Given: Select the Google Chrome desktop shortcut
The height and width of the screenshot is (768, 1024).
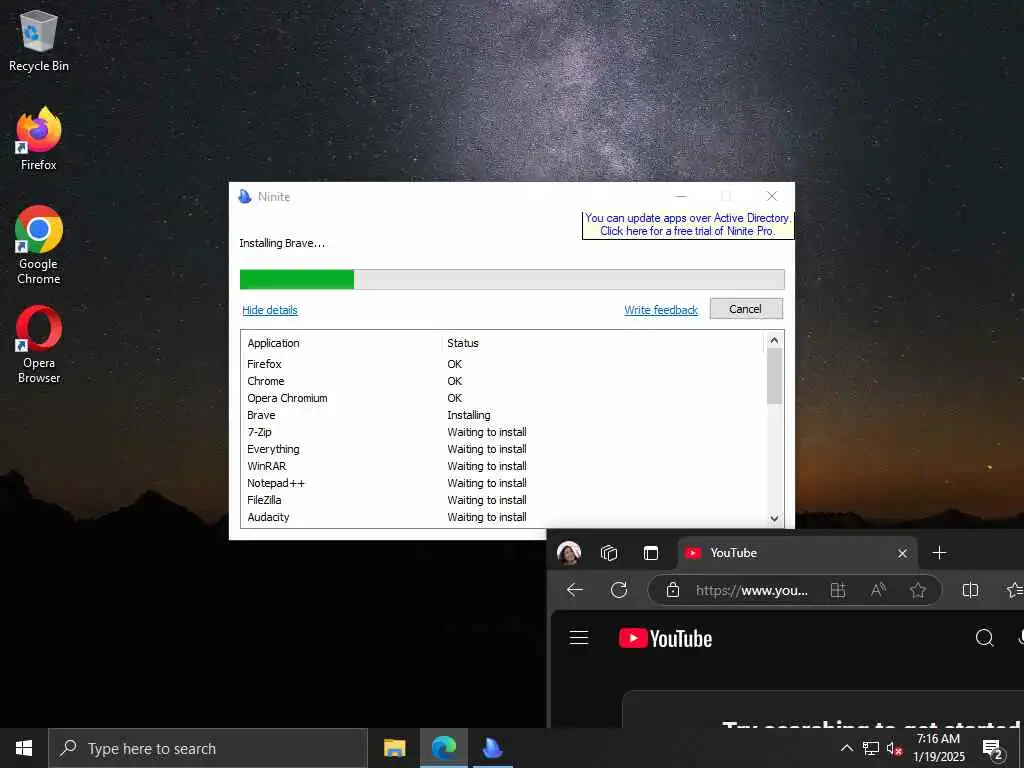Looking at the screenshot, I should point(39,246).
